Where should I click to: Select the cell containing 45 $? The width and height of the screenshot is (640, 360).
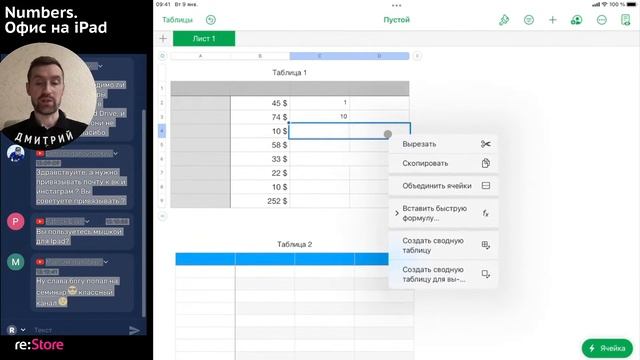click(260, 103)
